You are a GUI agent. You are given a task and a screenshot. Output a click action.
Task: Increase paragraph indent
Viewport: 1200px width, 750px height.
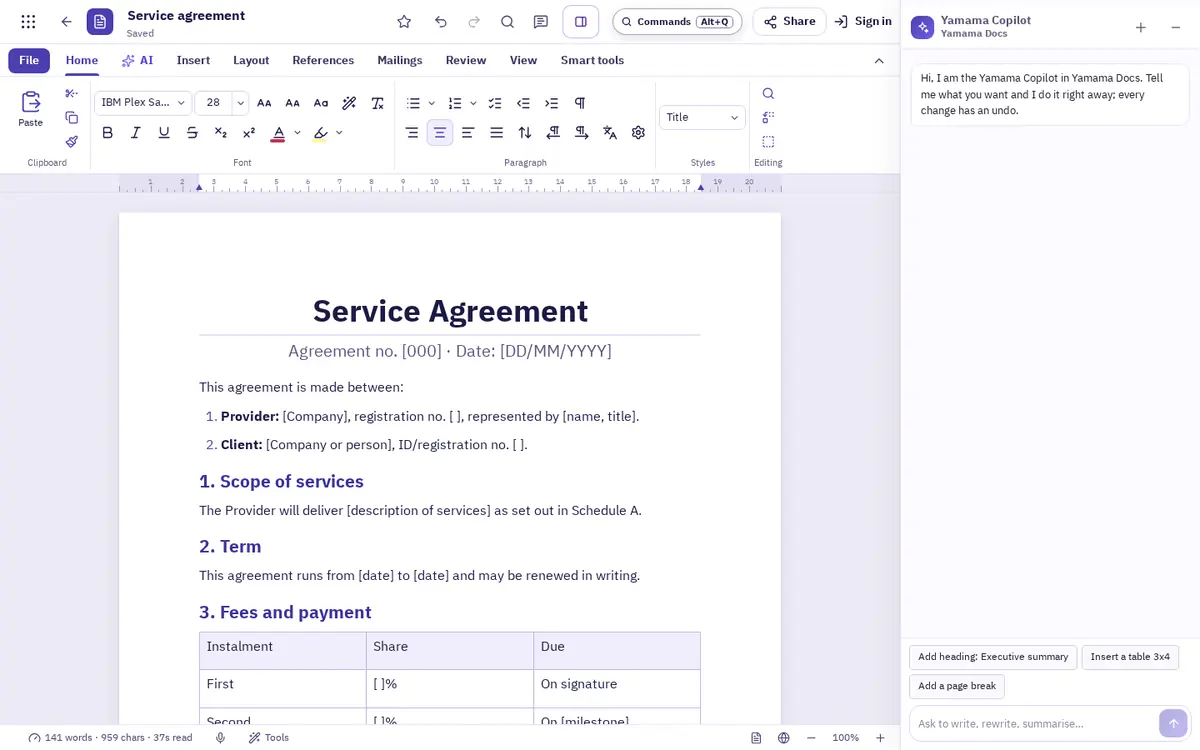tap(551, 103)
